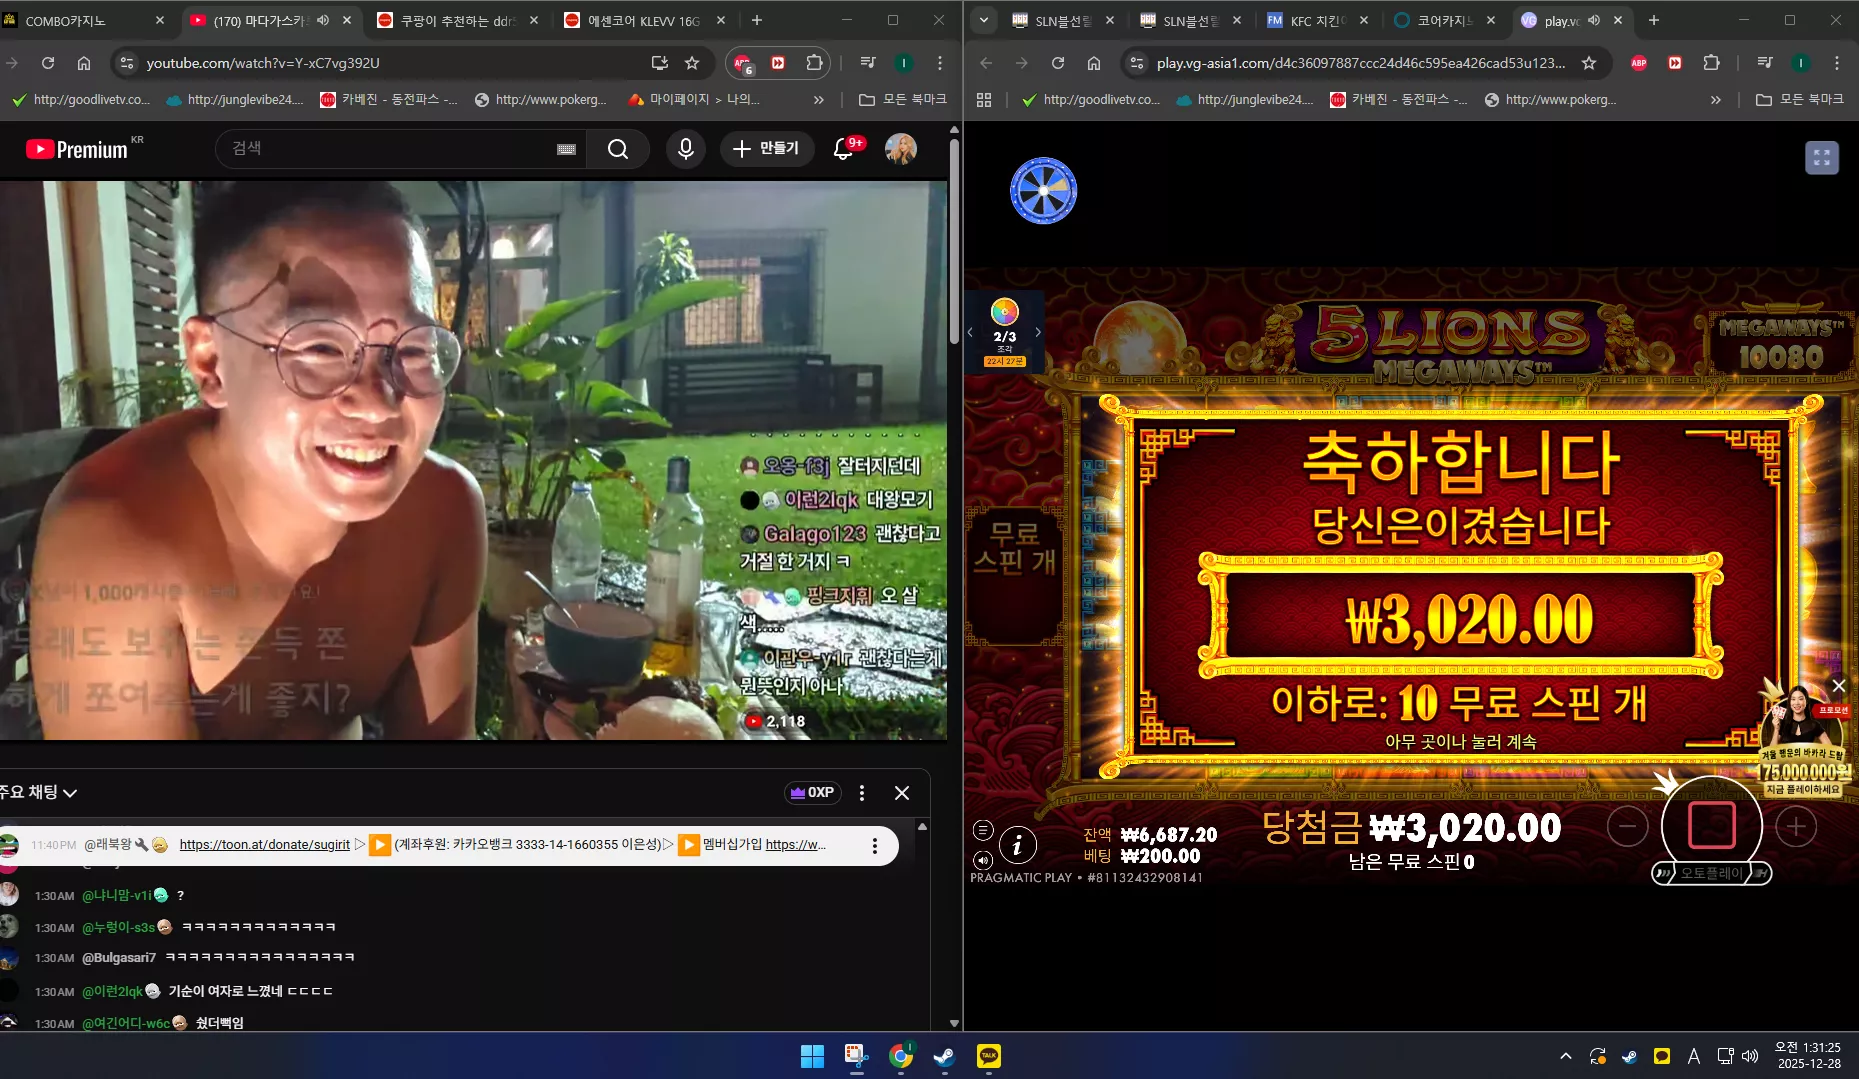Bookmark the play.vg-asia1 page with star
This screenshot has width=1859, height=1079.
[x=1589, y=63]
